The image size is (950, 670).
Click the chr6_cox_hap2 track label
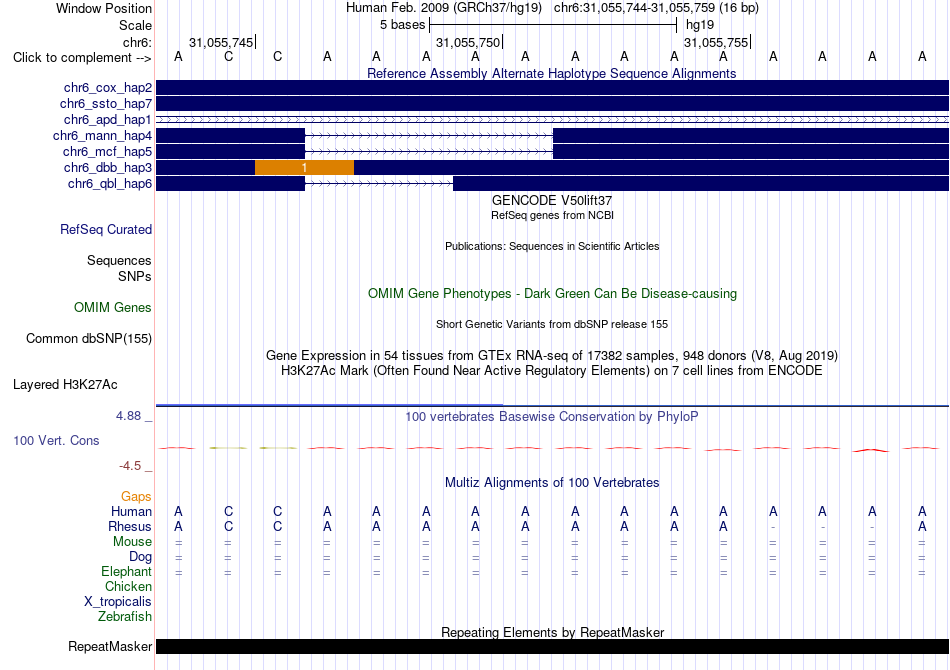[x=108, y=88]
